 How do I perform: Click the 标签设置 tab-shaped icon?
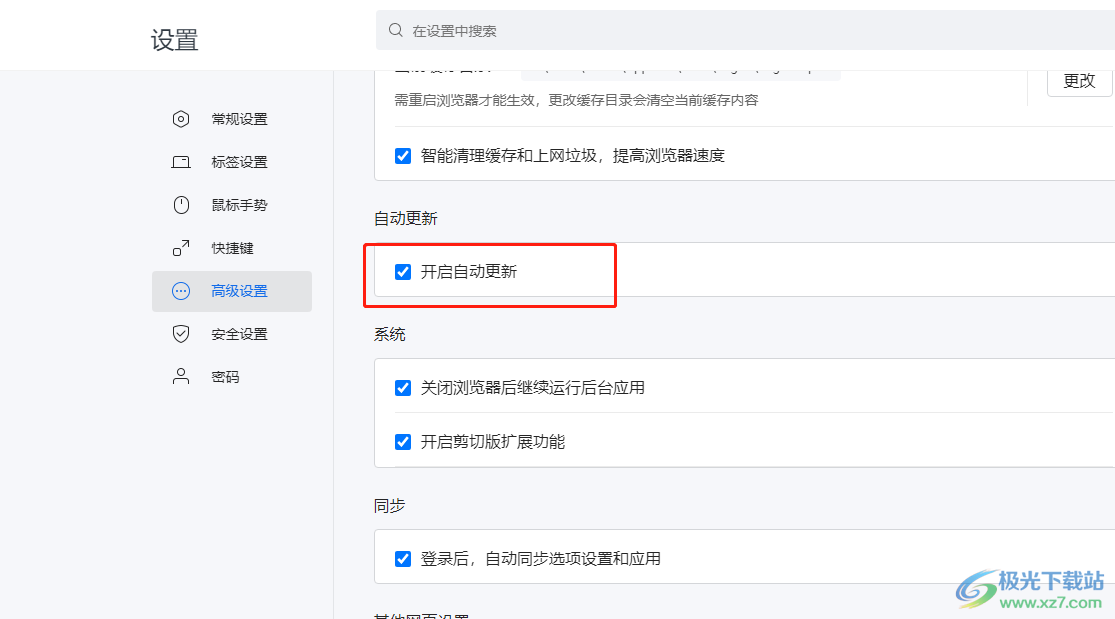(x=181, y=161)
